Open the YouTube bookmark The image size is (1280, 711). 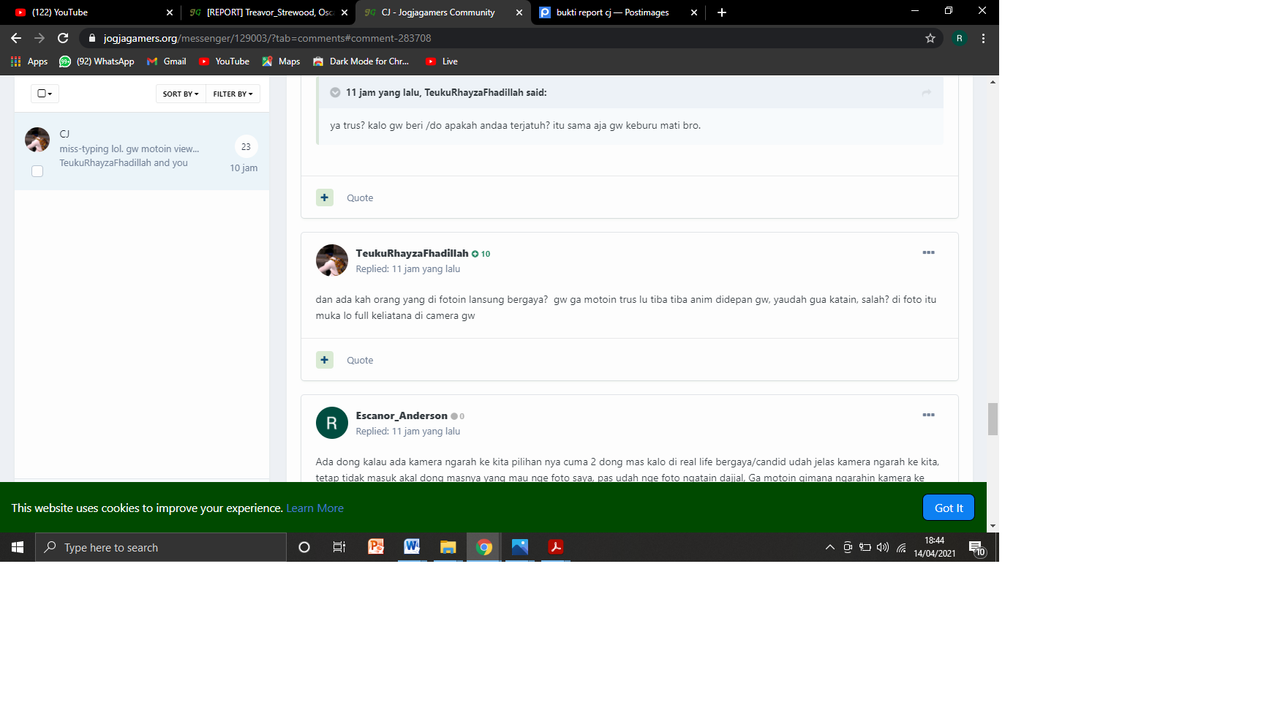click(224, 61)
